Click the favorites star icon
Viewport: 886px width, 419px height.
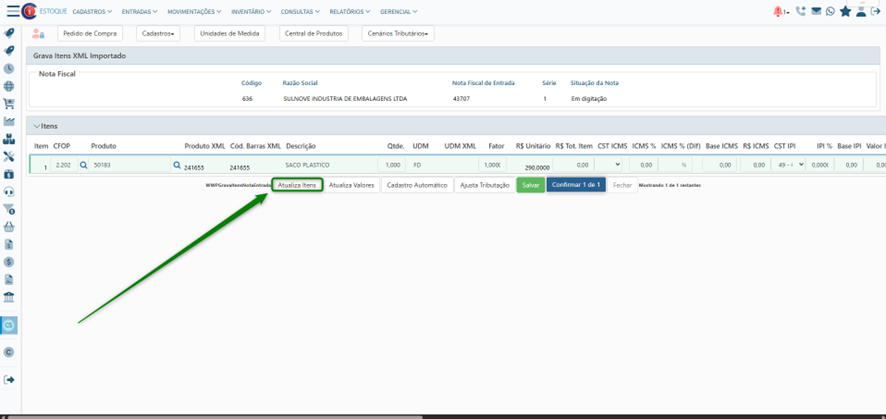pos(845,12)
